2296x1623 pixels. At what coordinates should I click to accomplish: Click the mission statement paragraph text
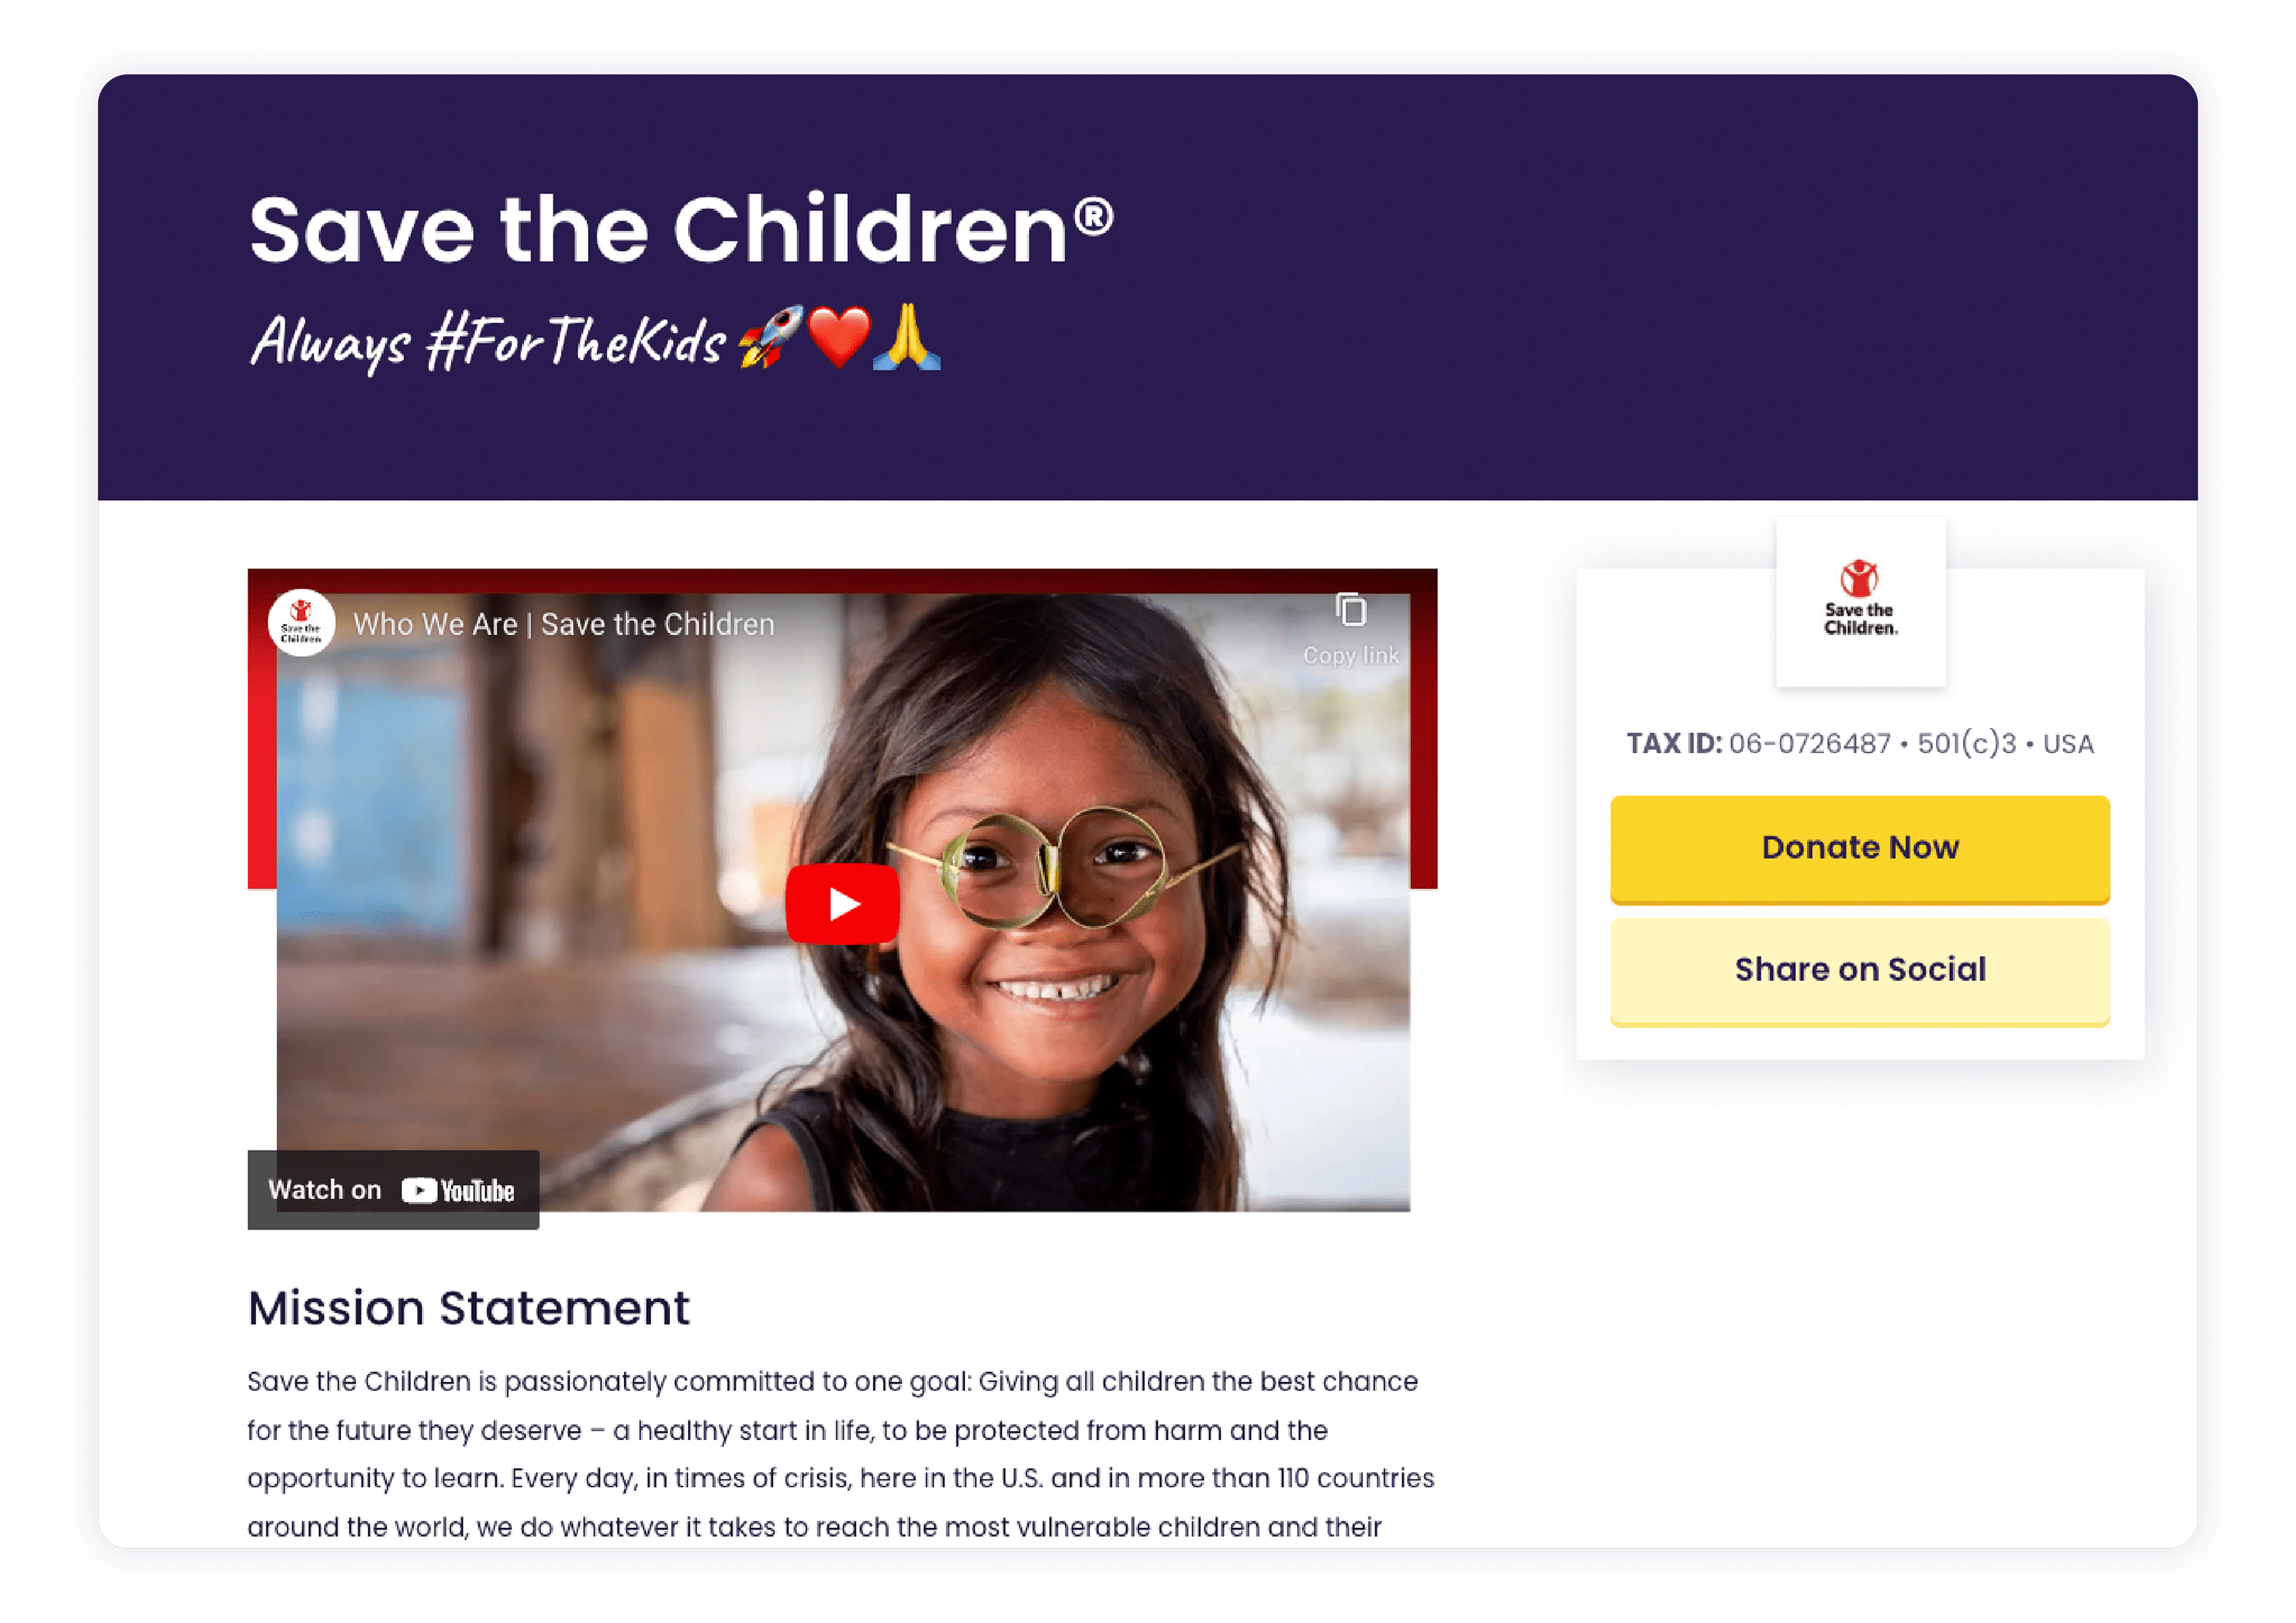(x=841, y=1454)
